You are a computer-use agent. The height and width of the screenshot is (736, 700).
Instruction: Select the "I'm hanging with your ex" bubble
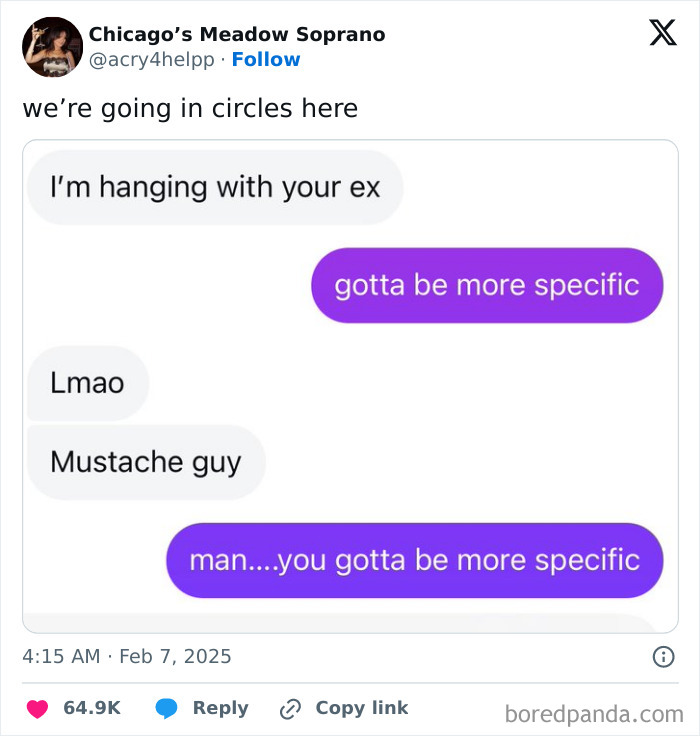coord(215,187)
